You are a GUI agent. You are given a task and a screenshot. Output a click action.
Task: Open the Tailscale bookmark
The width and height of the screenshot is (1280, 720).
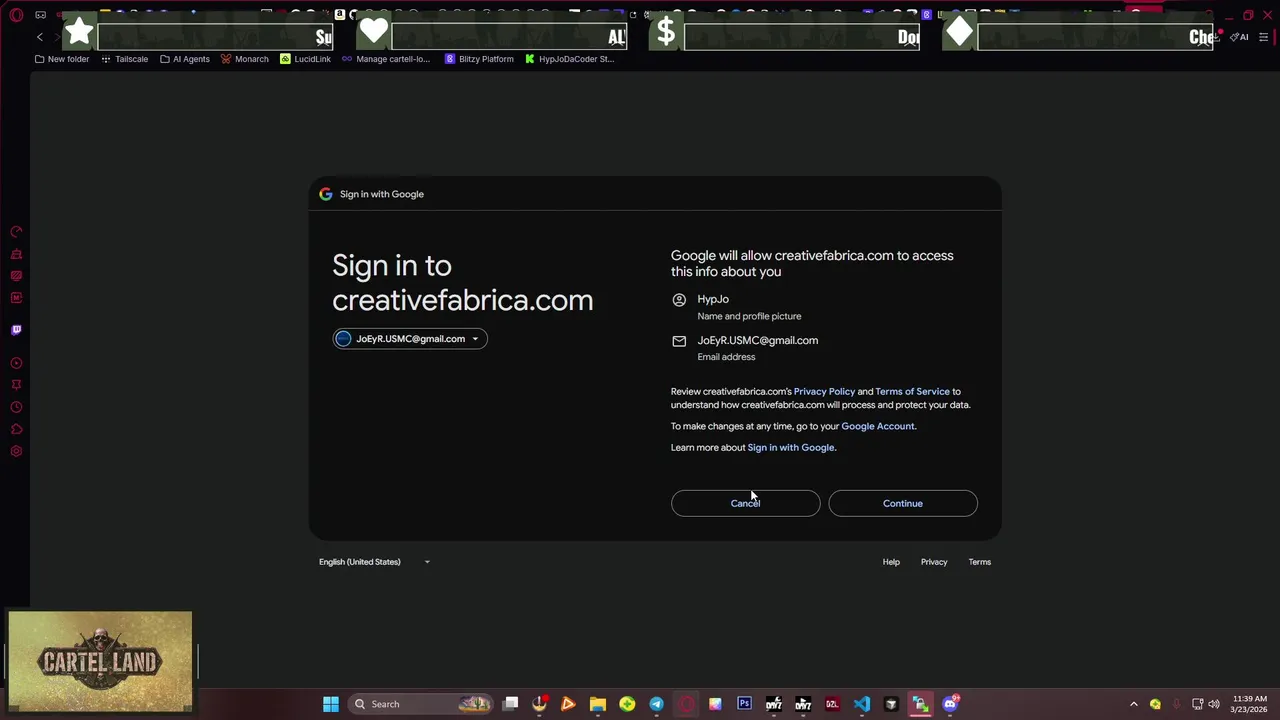pos(124,59)
